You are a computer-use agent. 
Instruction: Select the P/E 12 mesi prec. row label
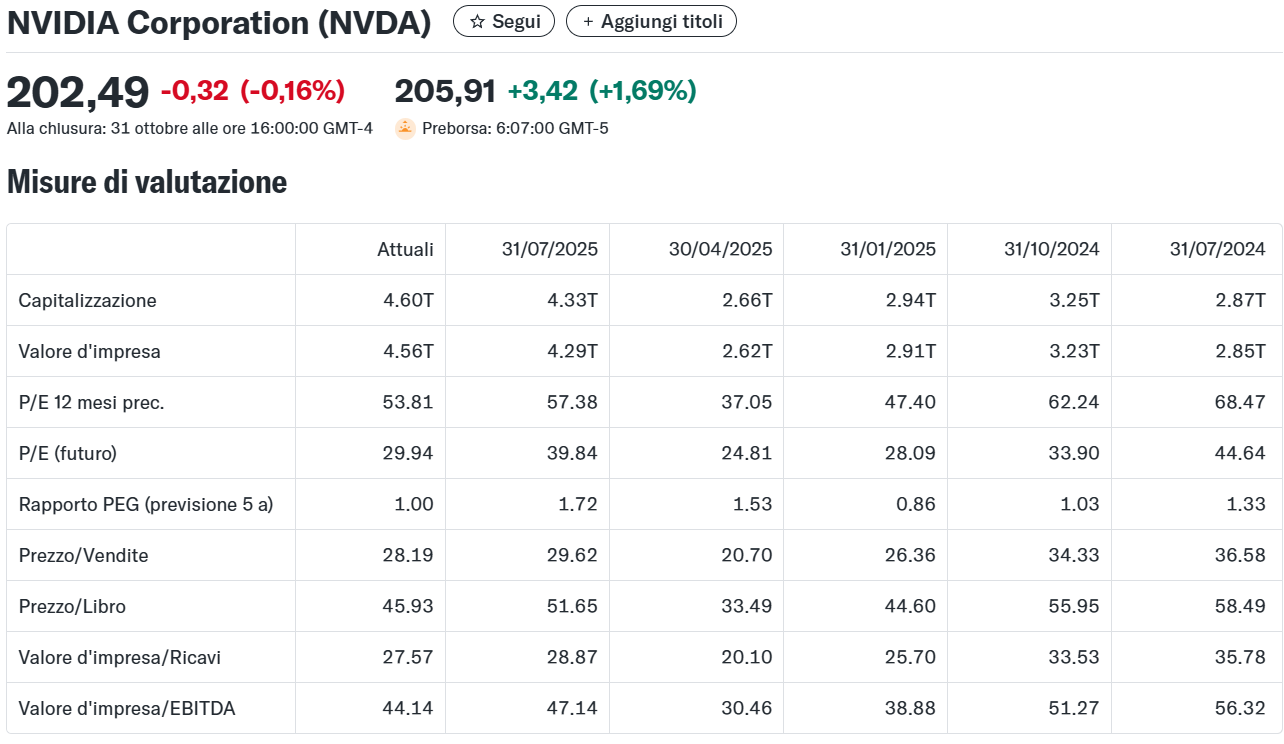(92, 403)
